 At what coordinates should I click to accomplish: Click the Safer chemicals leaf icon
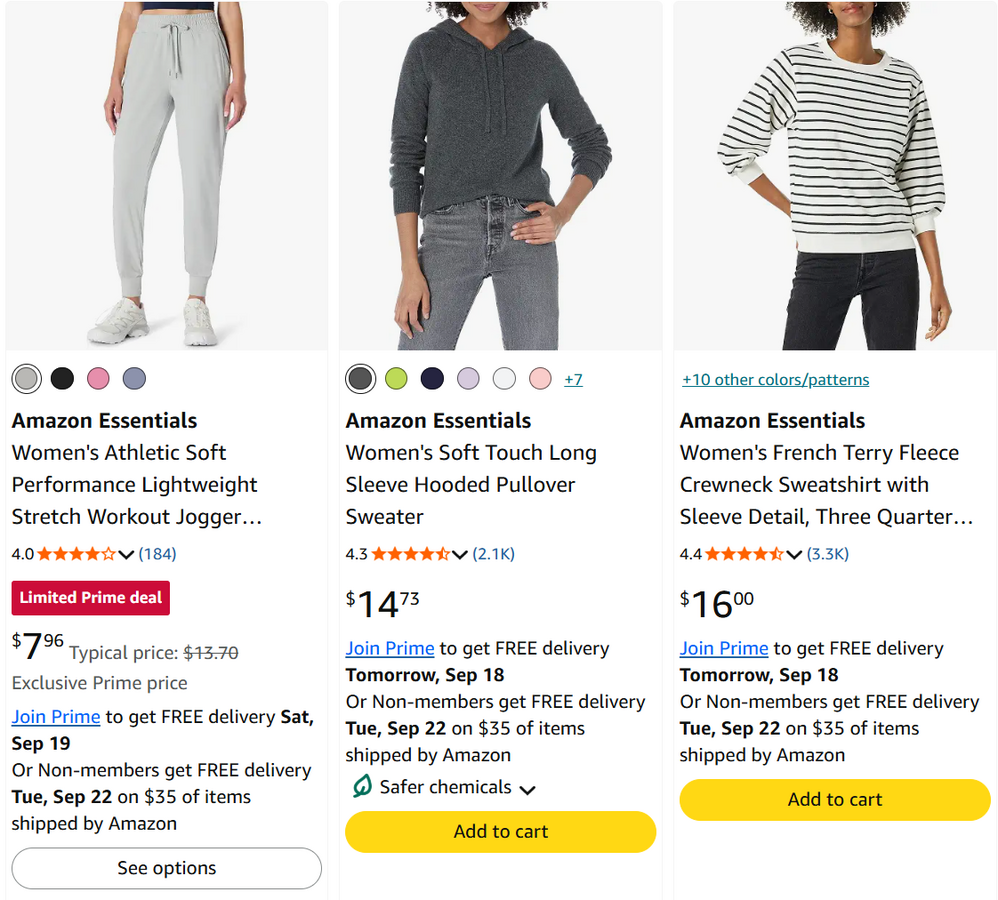pos(362,786)
